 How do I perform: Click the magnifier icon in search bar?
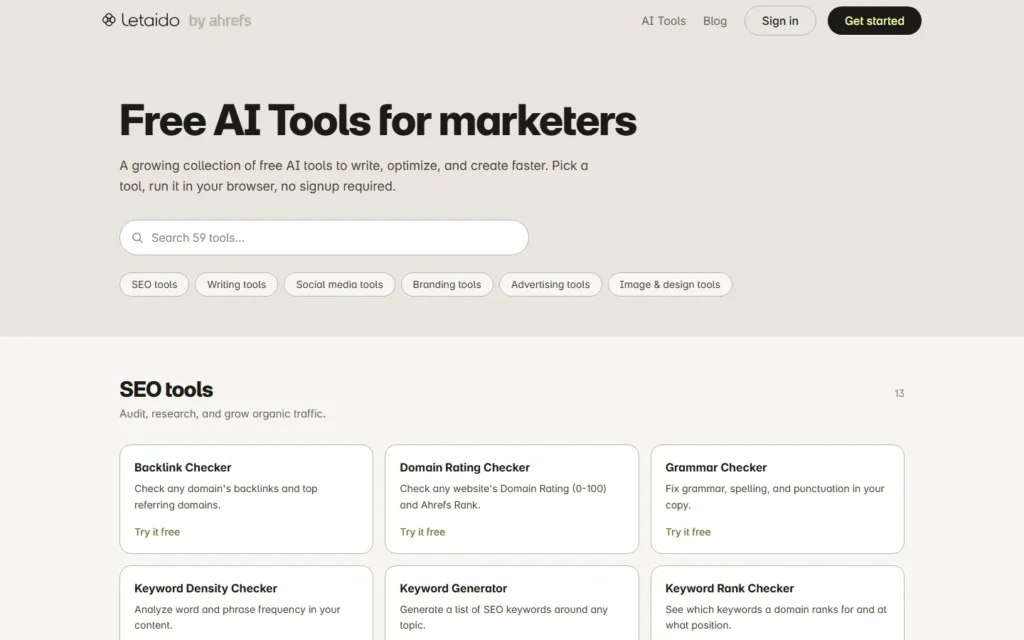tap(137, 238)
